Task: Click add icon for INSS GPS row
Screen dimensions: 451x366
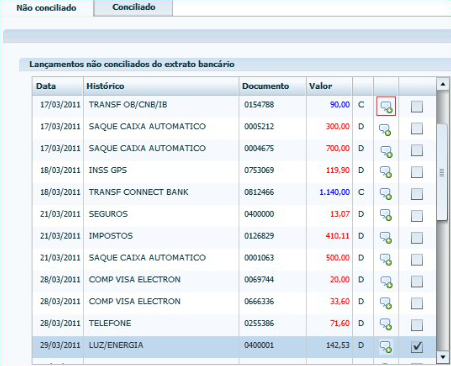Action: click(386, 172)
